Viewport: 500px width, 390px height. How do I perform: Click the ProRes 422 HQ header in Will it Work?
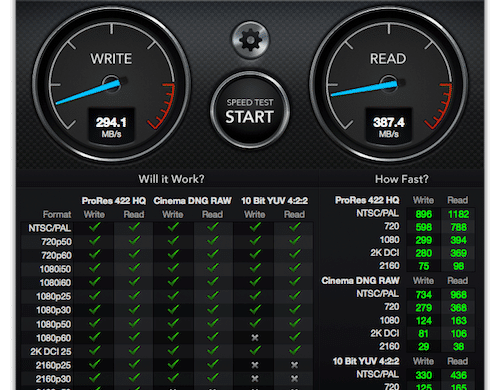(114, 201)
